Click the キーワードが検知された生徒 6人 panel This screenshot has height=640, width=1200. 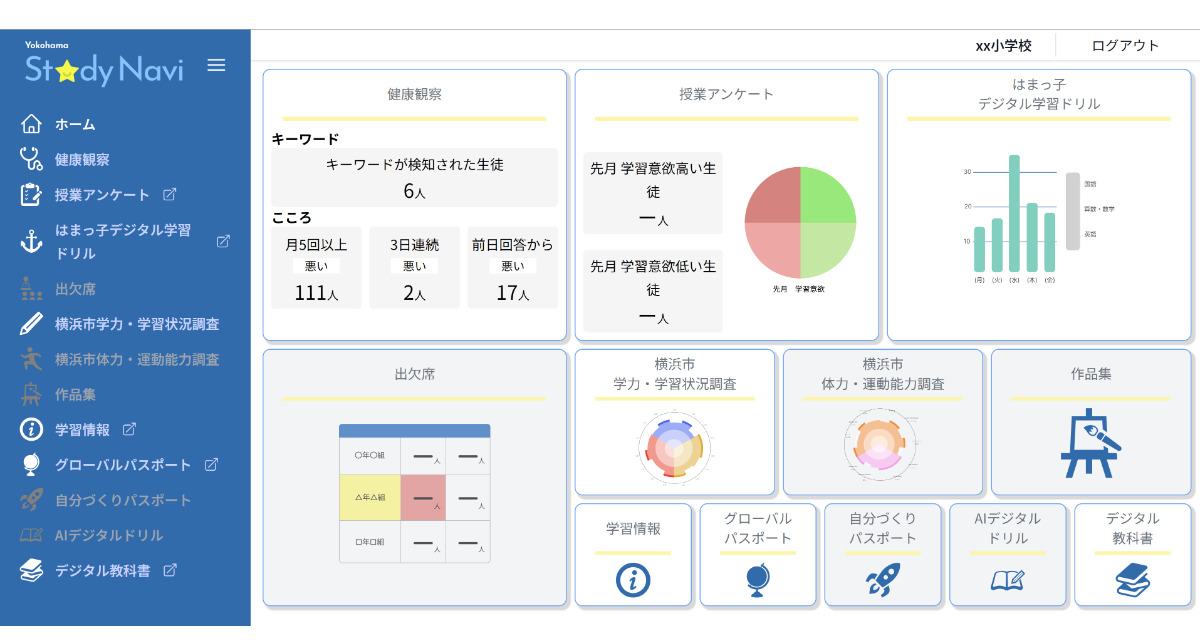click(414, 178)
